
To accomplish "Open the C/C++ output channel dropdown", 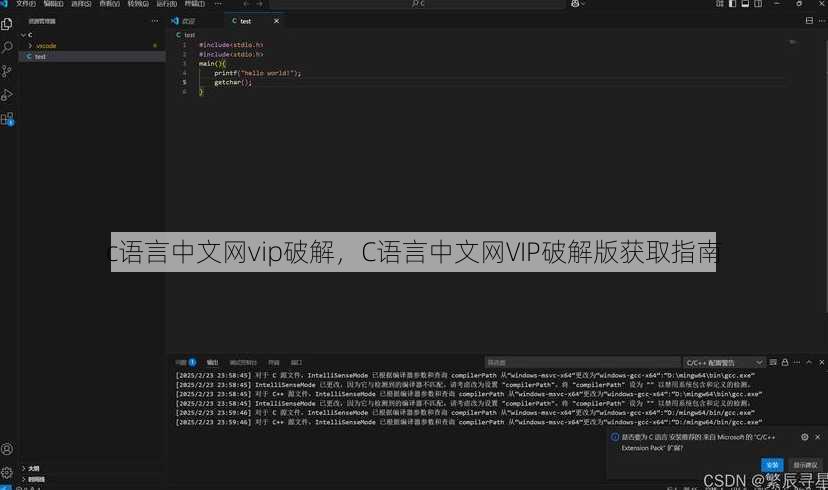I will pyautogui.click(x=723, y=363).
